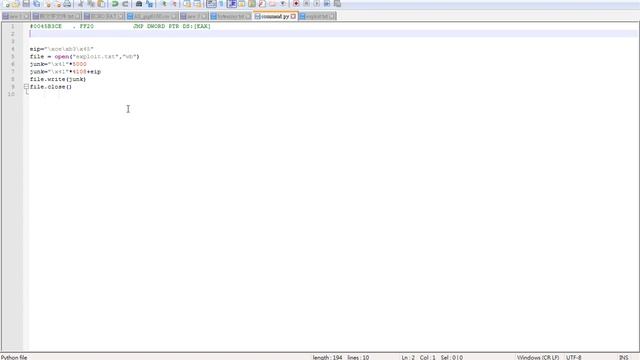Start recording a macro

click(296, 4)
